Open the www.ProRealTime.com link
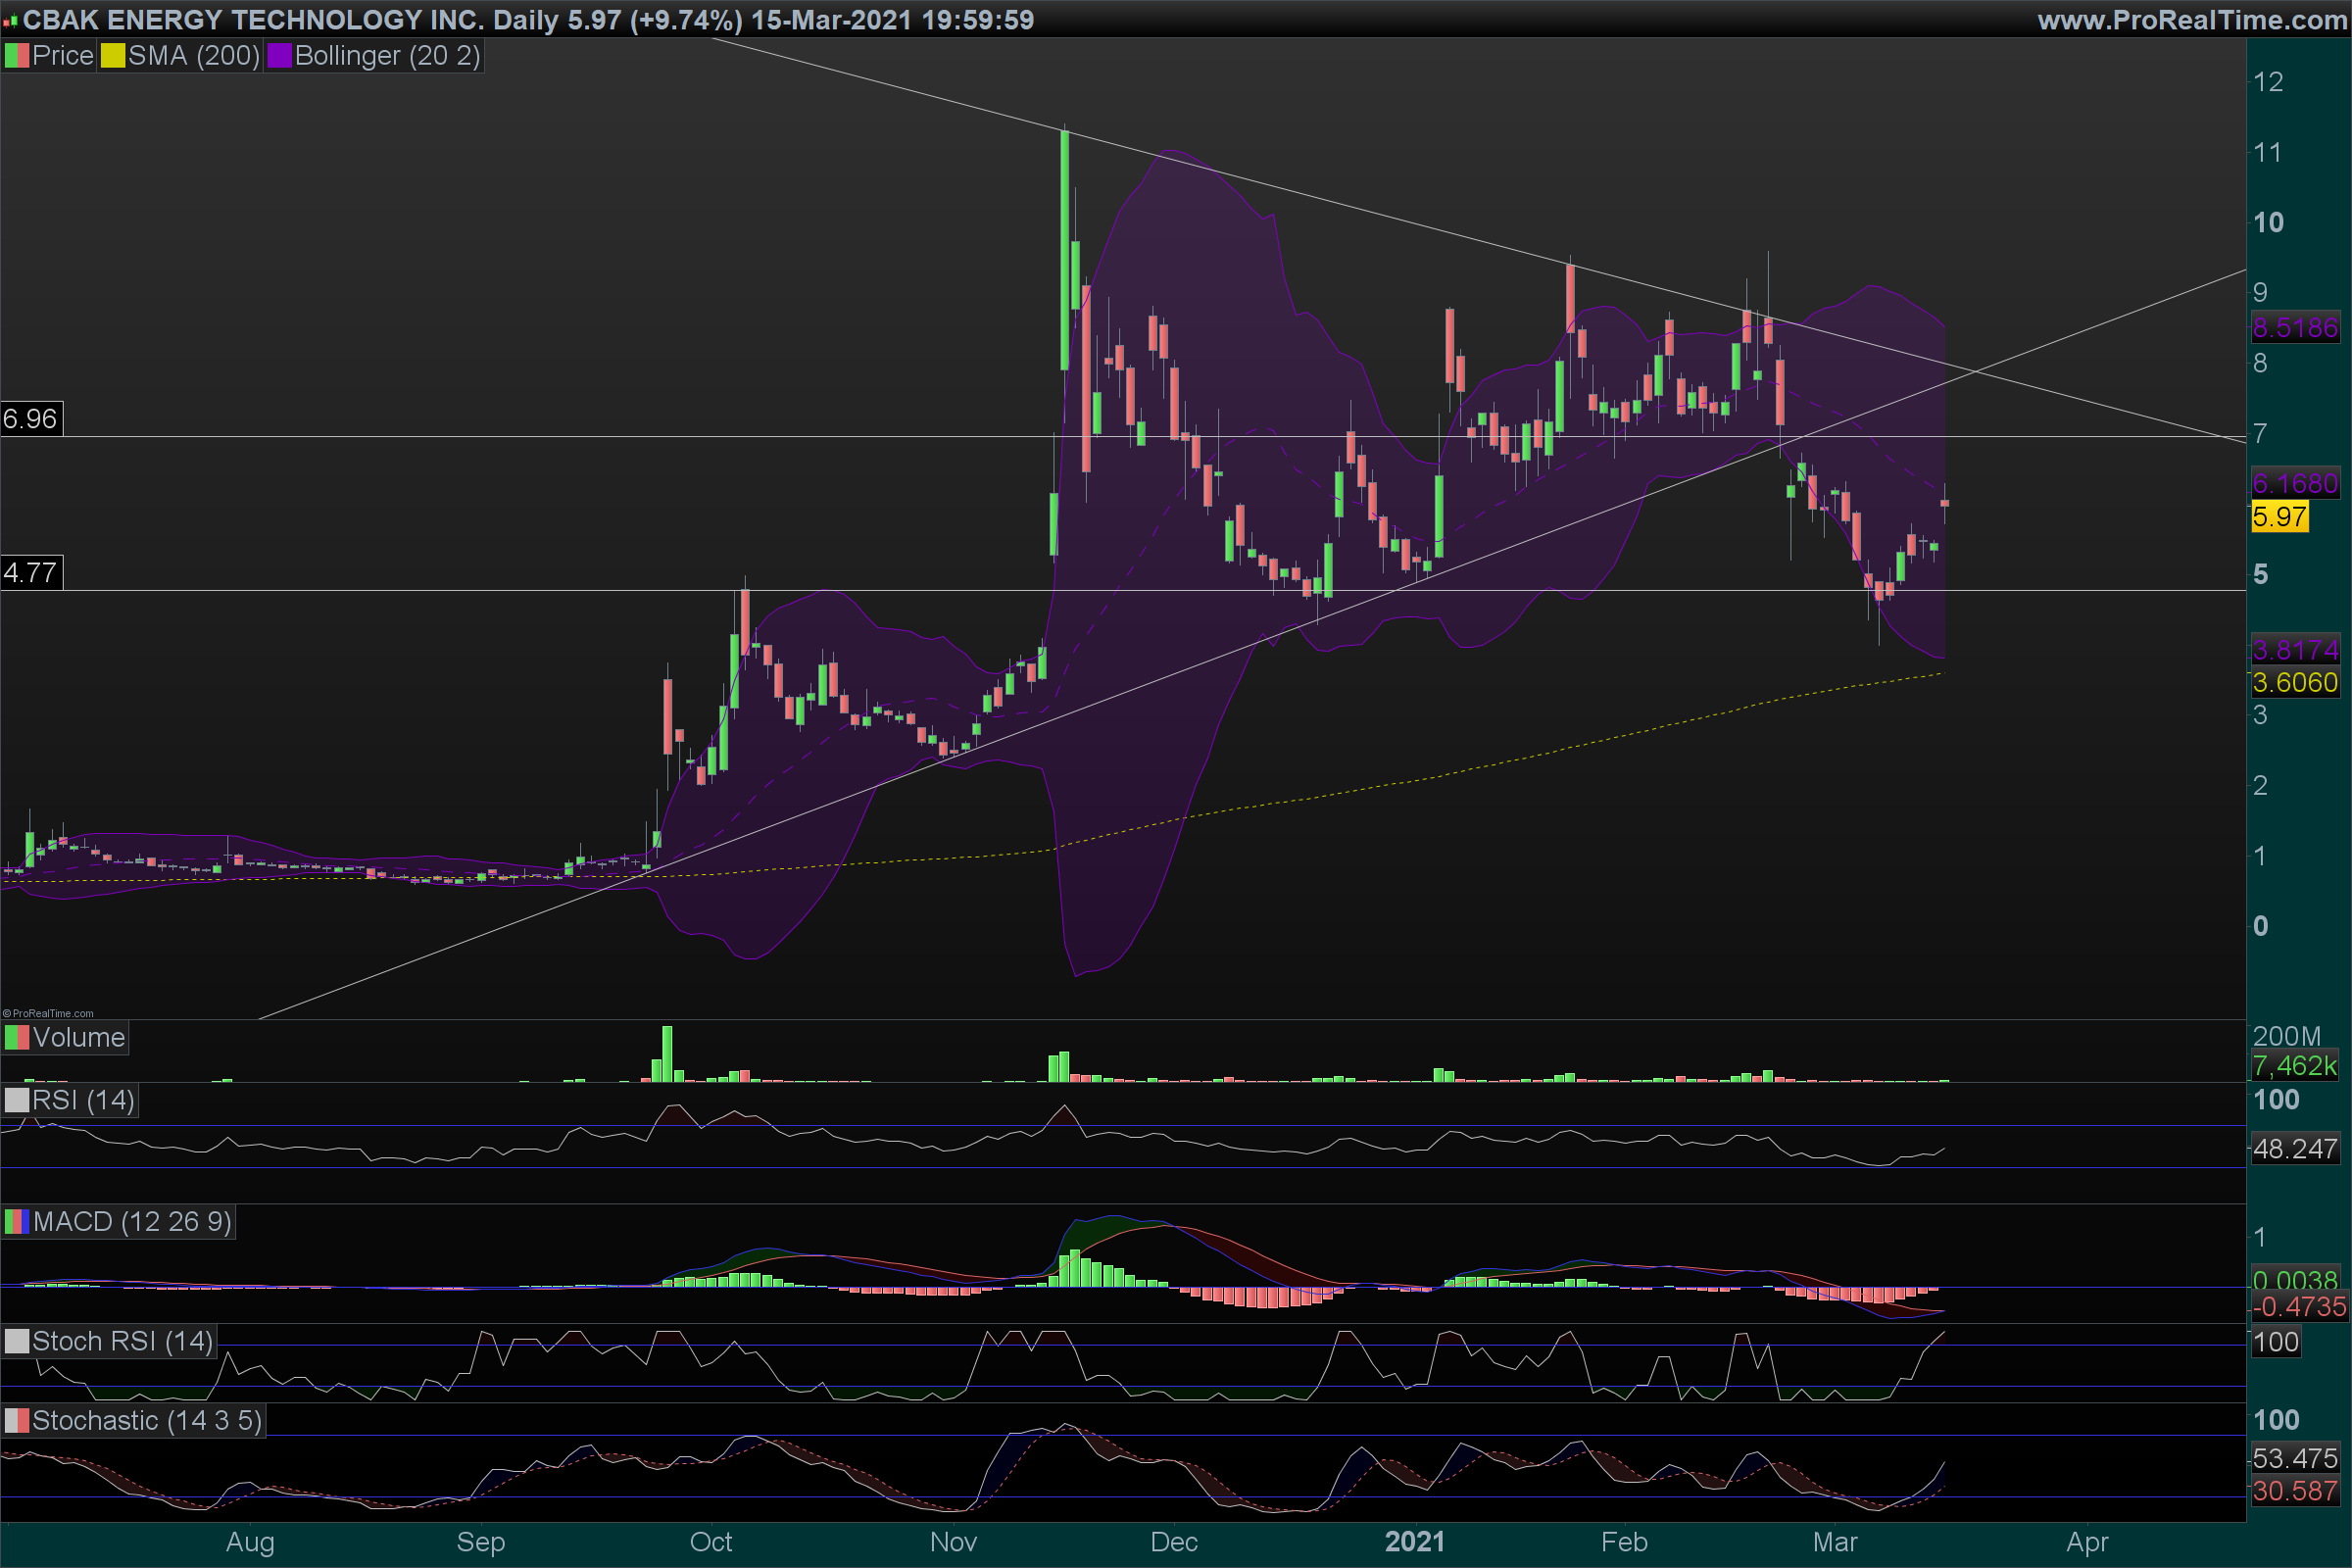This screenshot has height=1568, width=2352. (x=2191, y=20)
